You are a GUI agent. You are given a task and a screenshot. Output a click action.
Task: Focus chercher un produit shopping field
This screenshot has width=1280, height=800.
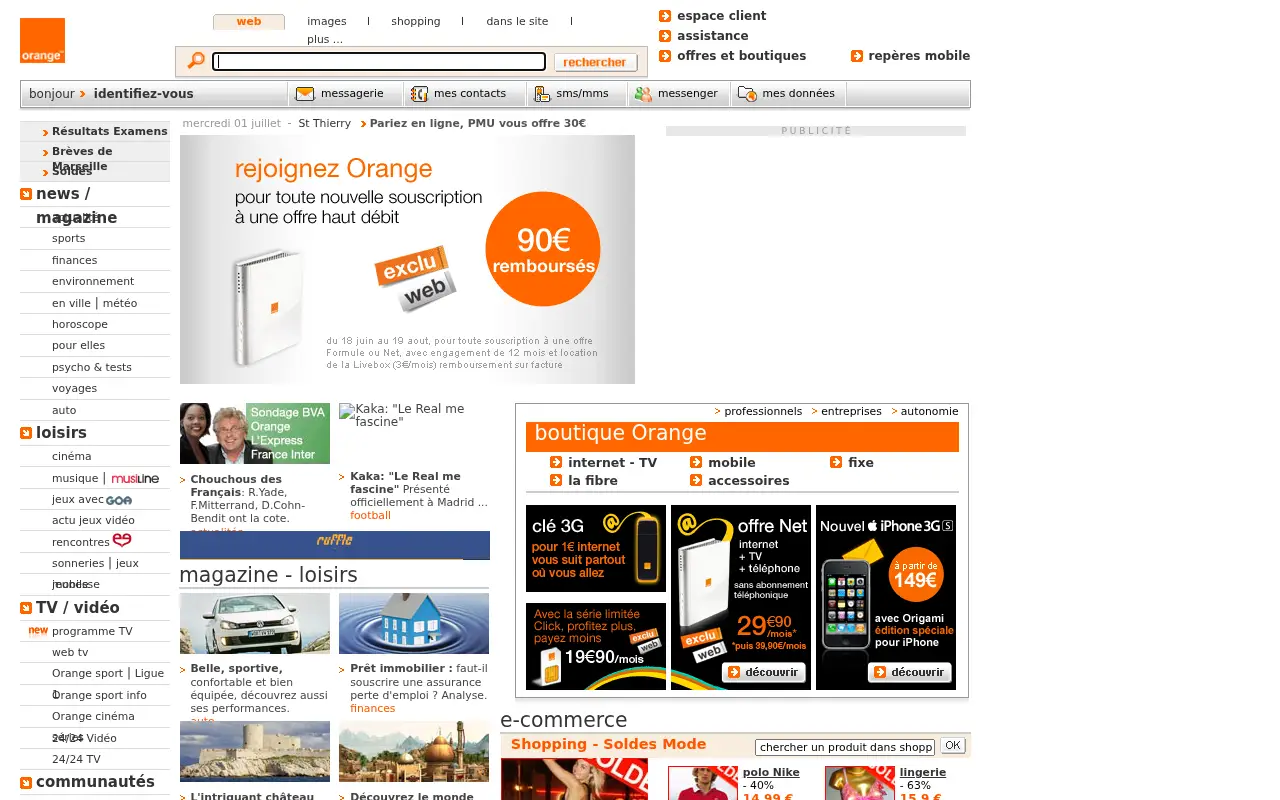pos(845,747)
